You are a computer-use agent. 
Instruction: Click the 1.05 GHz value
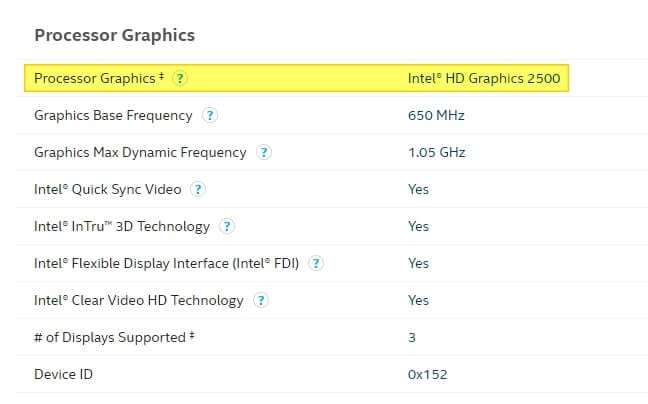click(436, 152)
